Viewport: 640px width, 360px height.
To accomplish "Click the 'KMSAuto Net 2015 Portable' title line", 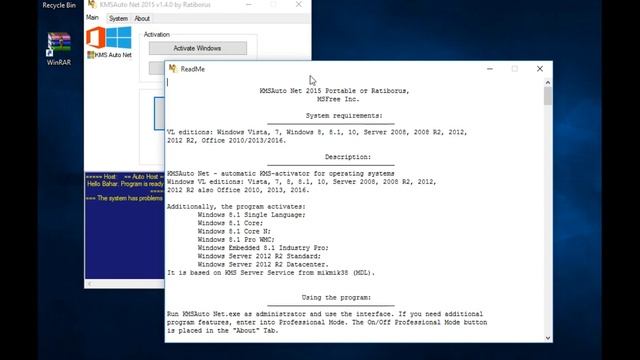I will click(x=334, y=91).
